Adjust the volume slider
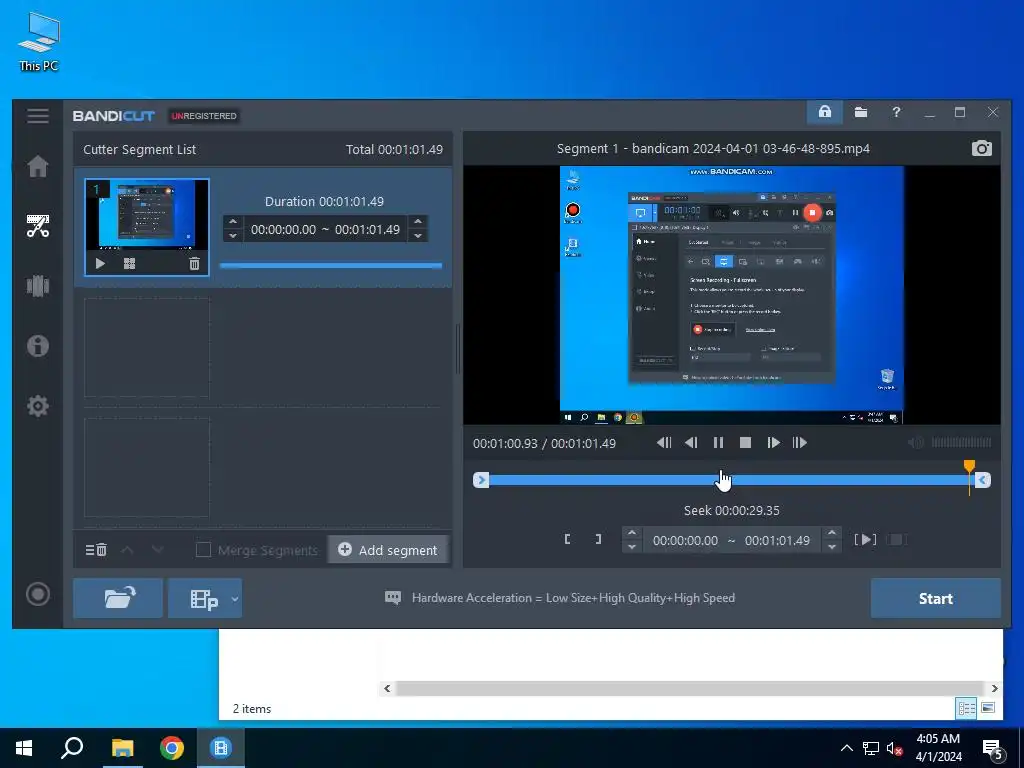Image resolution: width=1024 pixels, height=768 pixels. 961,443
